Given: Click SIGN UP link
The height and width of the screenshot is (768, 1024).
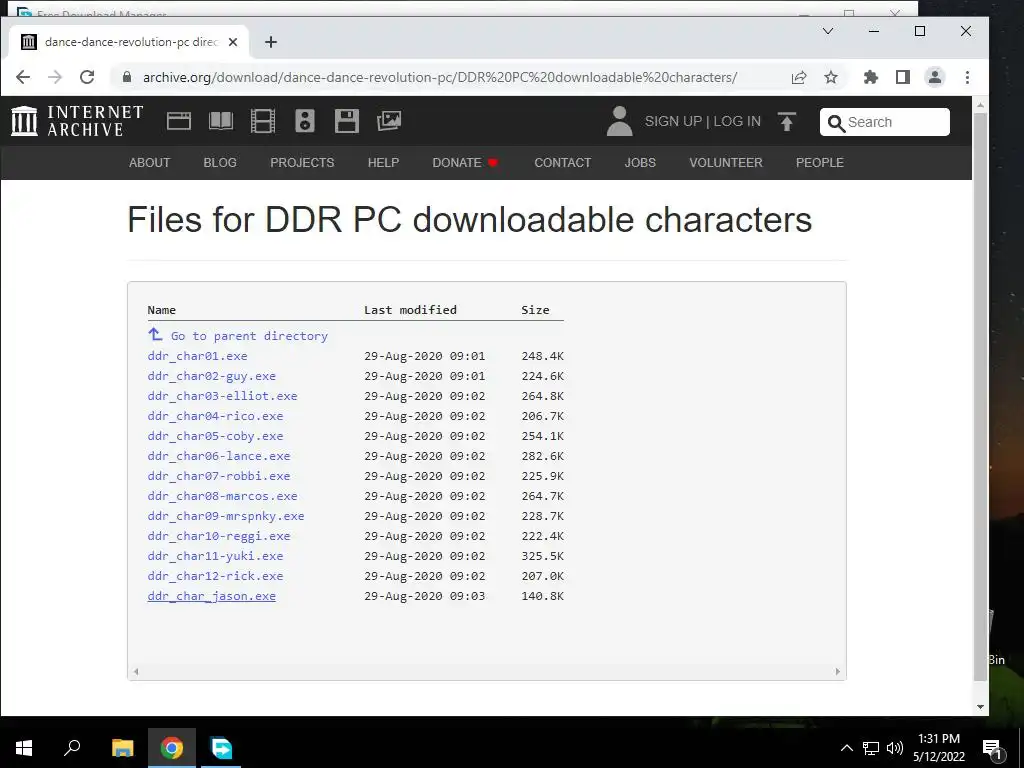Looking at the screenshot, I should pyautogui.click(x=673, y=121).
